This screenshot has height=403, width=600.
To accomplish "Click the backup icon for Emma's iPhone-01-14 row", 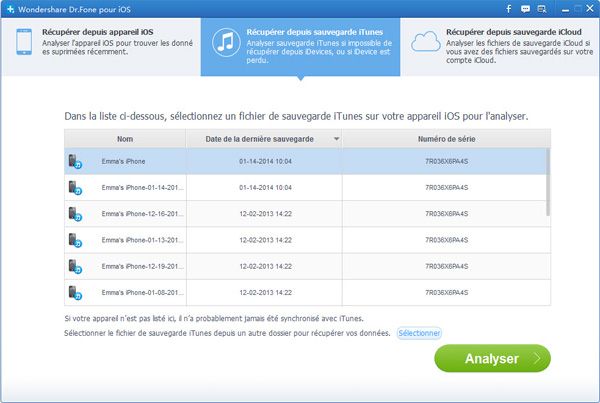I will coord(75,188).
